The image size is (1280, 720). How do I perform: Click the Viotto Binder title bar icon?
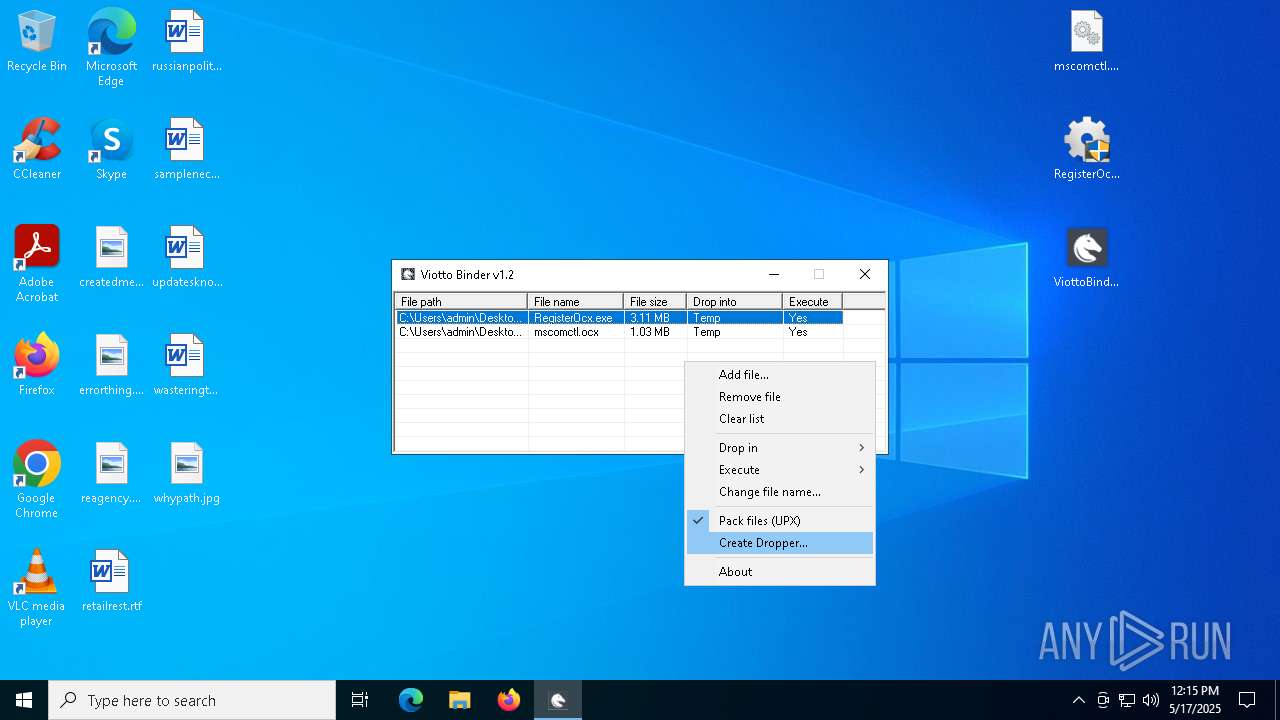[408, 274]
